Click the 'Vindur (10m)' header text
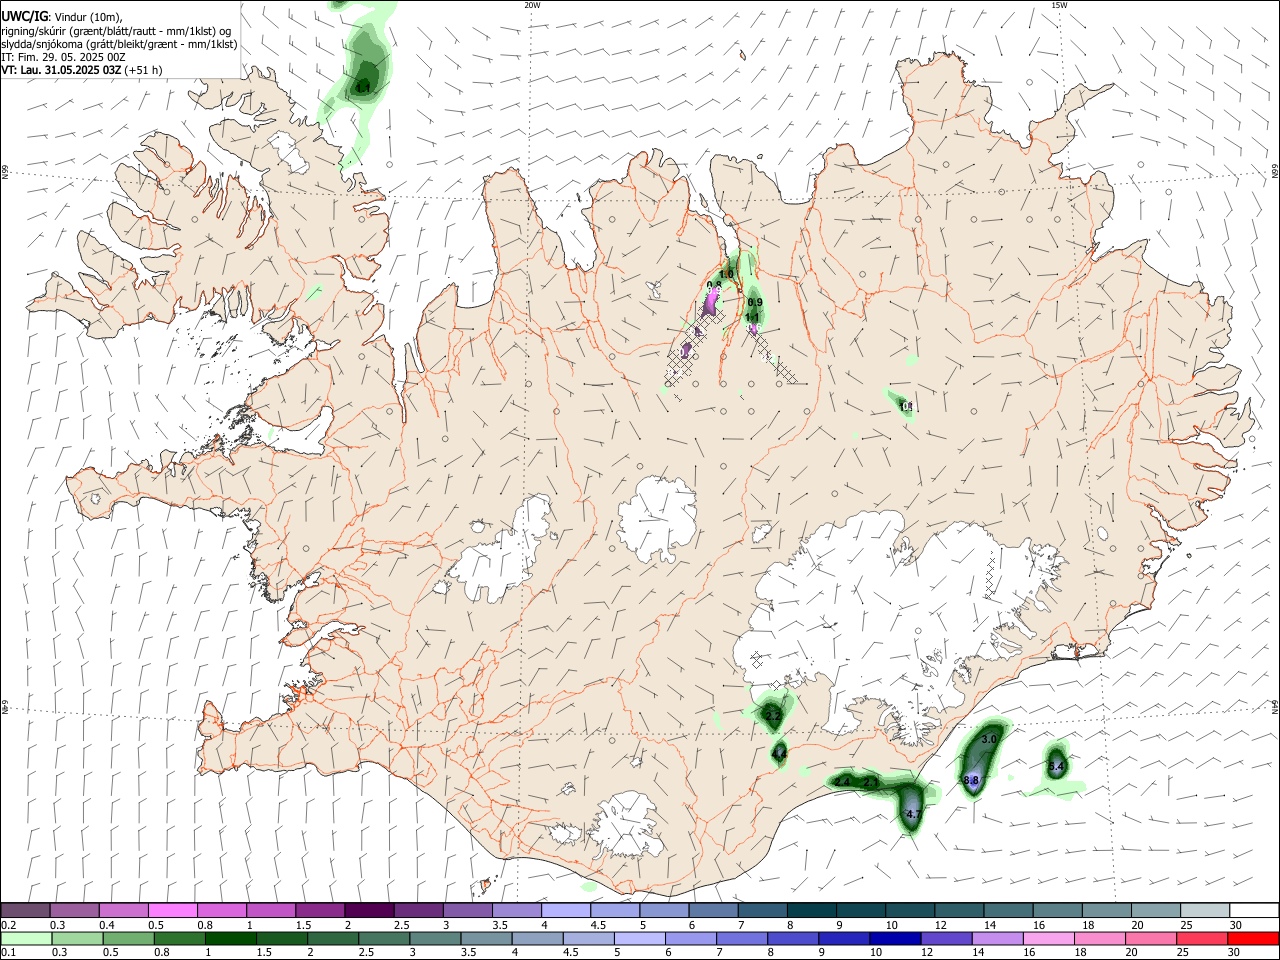 tap(86, 17)
